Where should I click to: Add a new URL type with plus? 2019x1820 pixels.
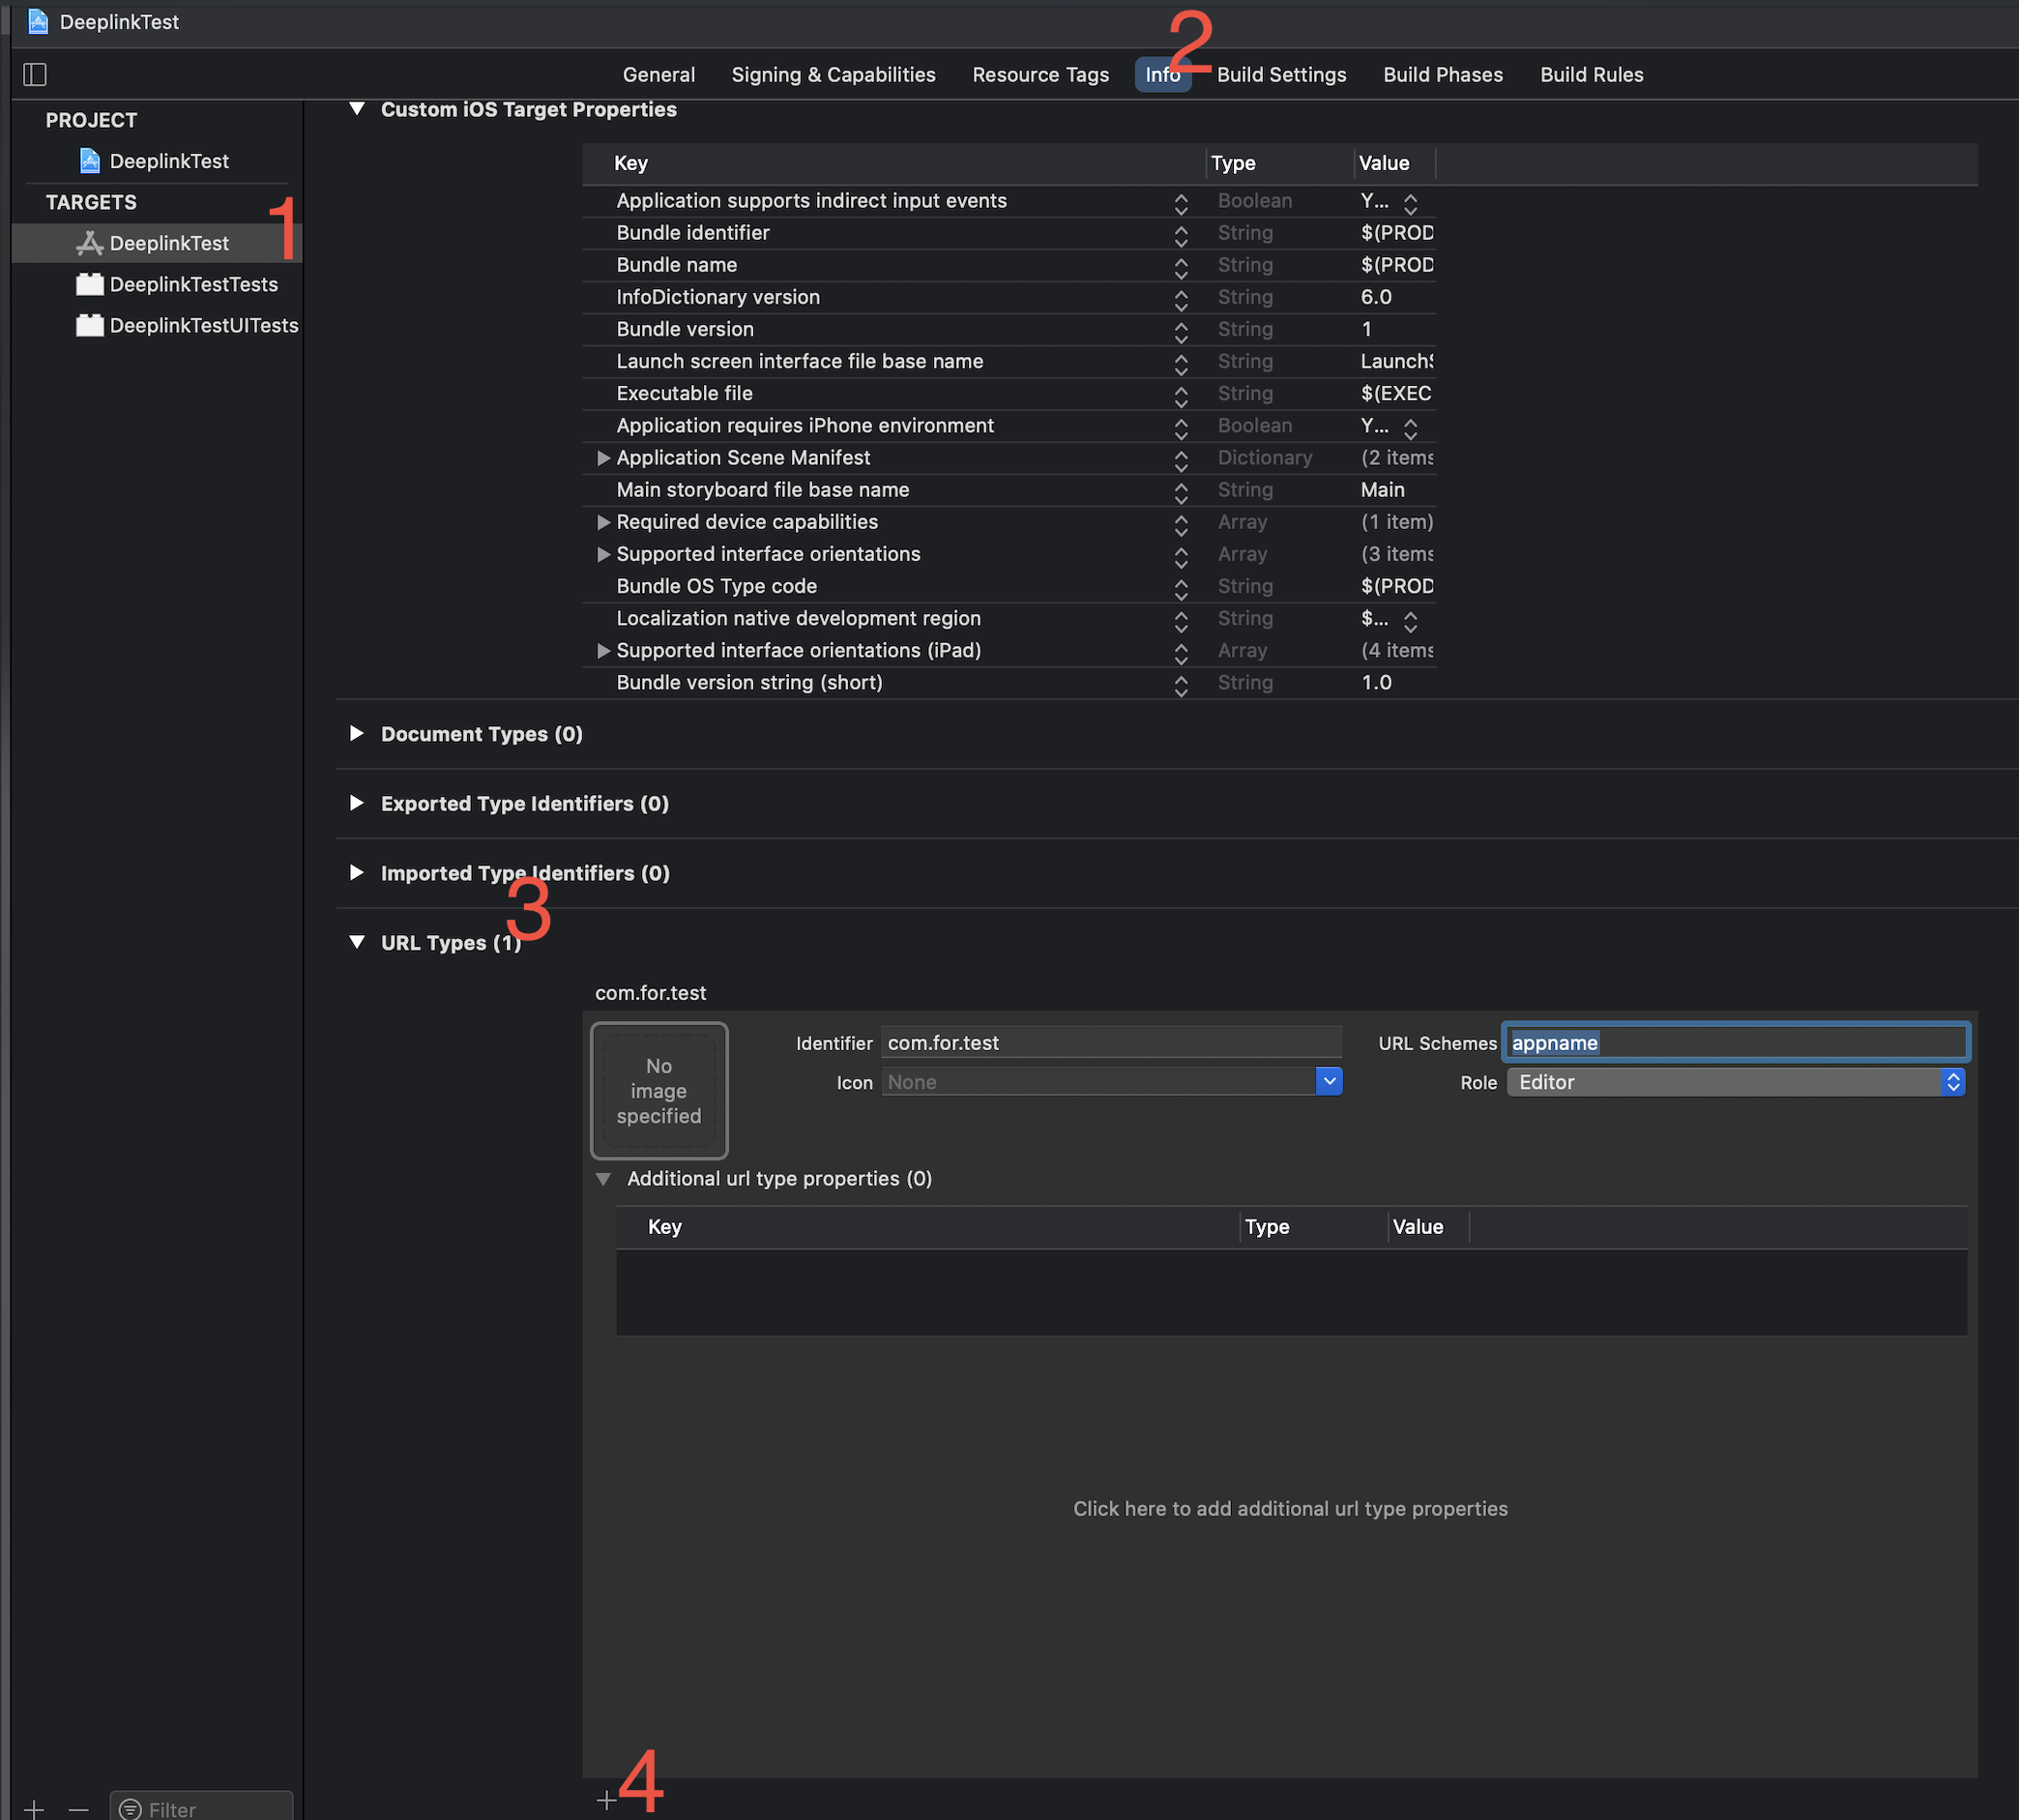pyautogui.click(x=606, y=1801)
